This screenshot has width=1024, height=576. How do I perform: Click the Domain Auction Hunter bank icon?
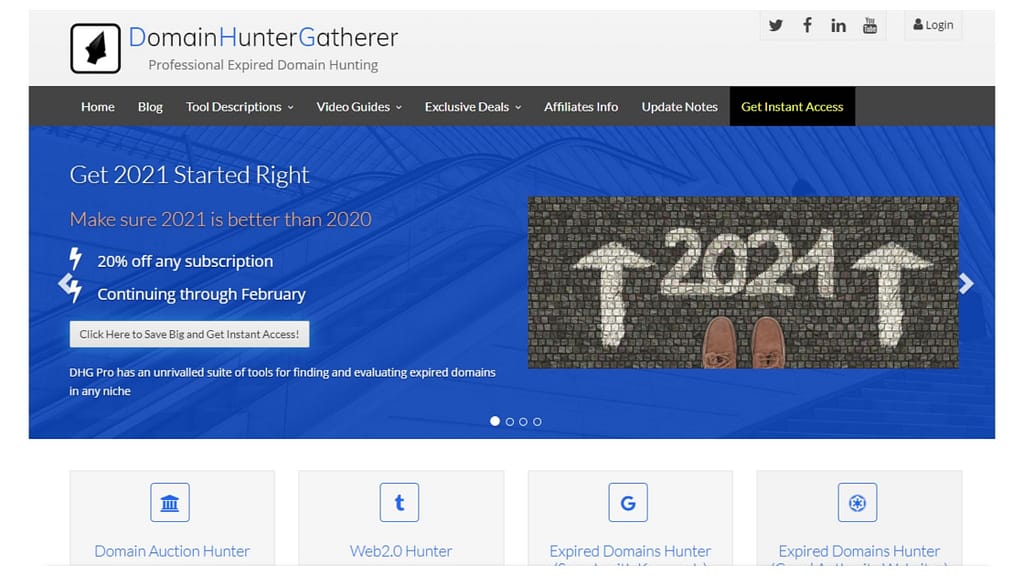[169, 503]
